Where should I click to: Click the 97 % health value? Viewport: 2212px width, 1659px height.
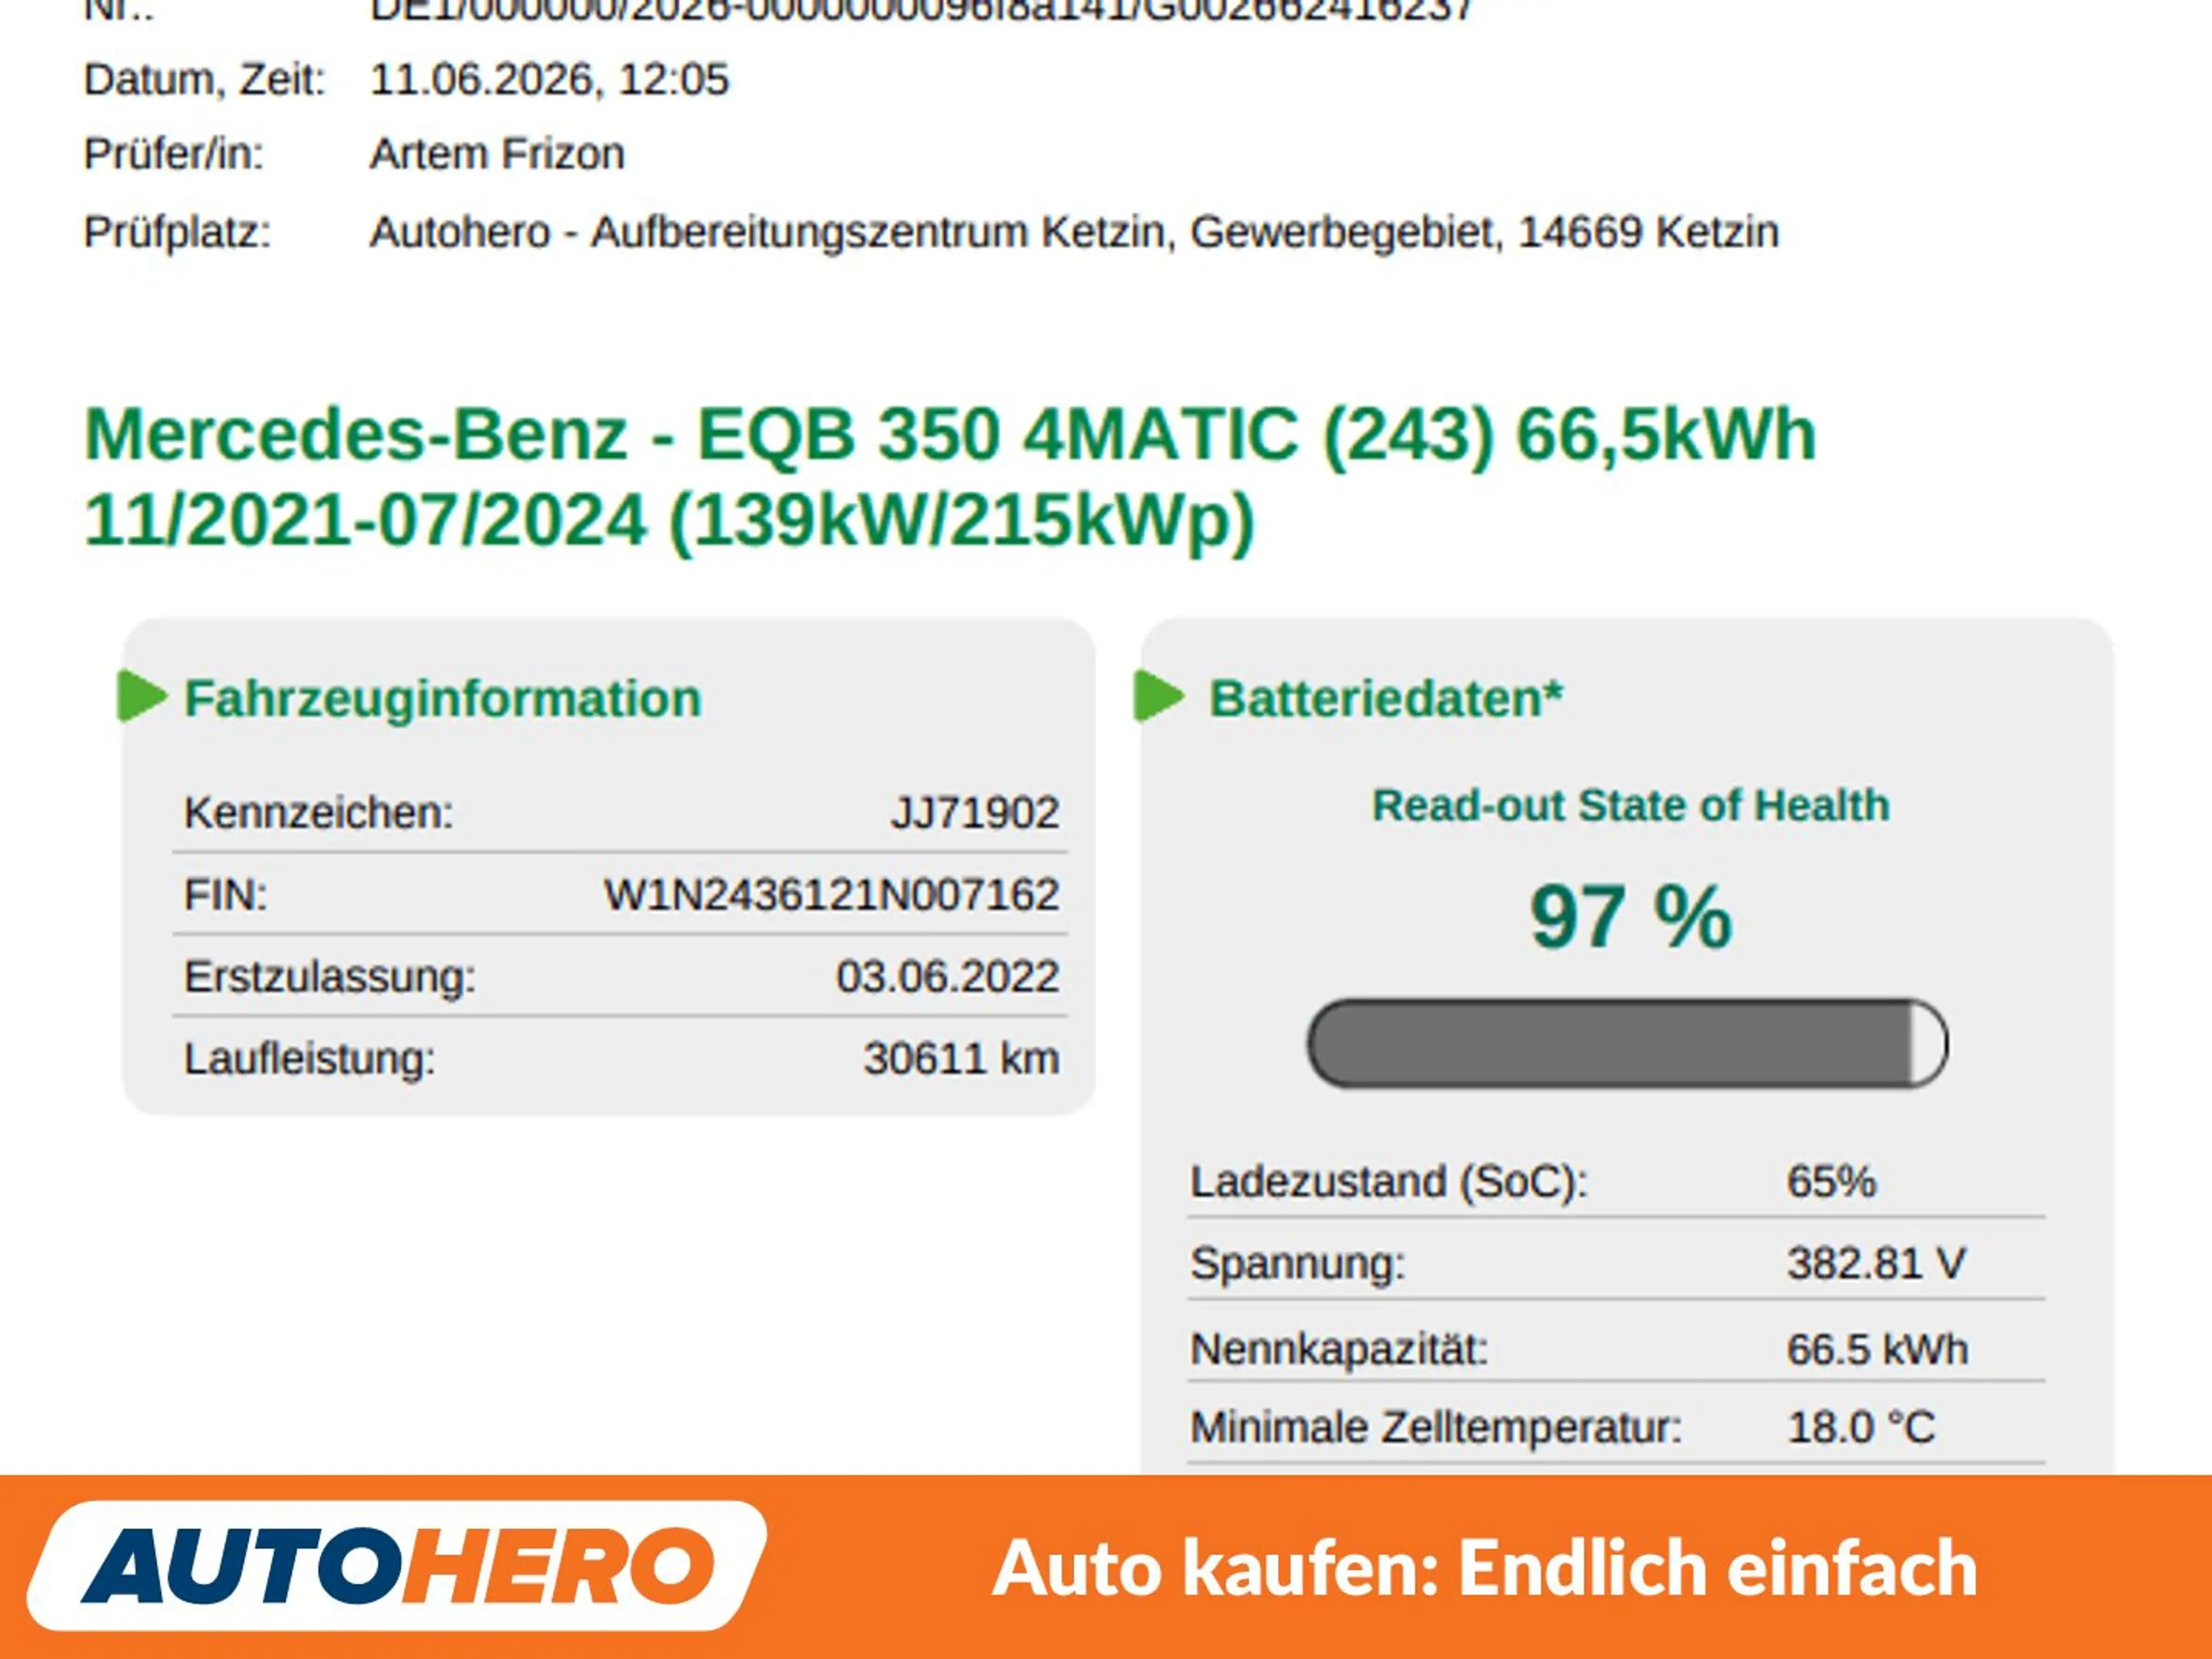[x=1630, y=916]
